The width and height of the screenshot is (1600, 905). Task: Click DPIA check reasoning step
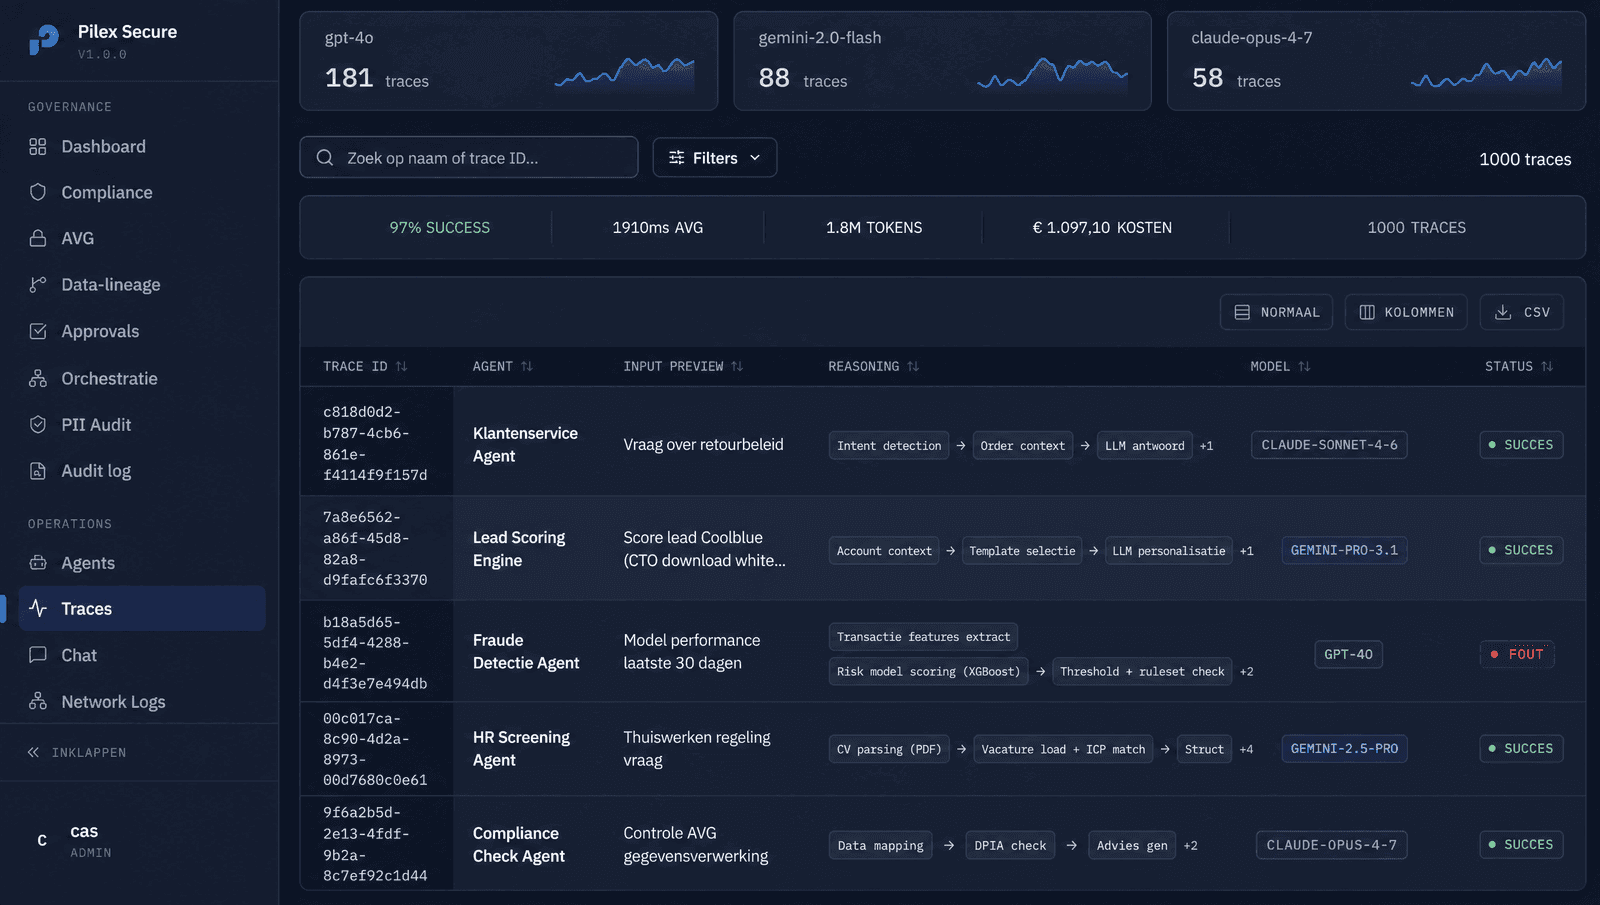(x=1010, y=846)
